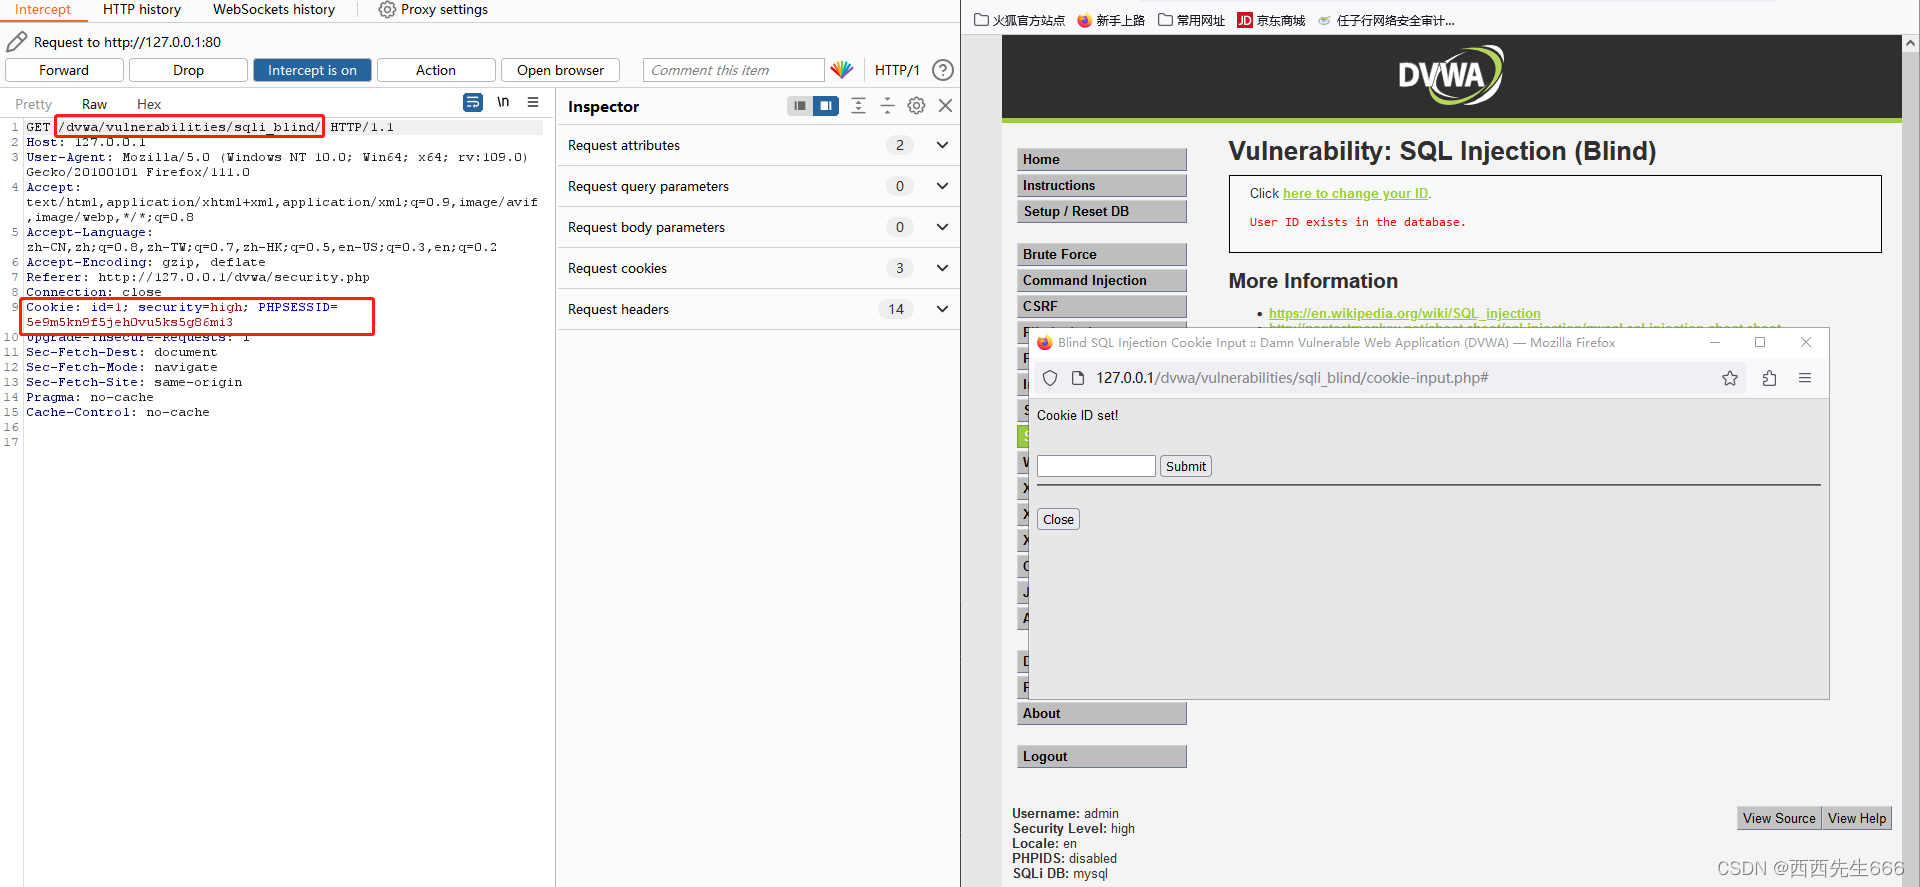The image size is (1920, 887).
Task: Toggle the message wrap icon in editor
Action: pyautogui.click(x=473, y=102)
